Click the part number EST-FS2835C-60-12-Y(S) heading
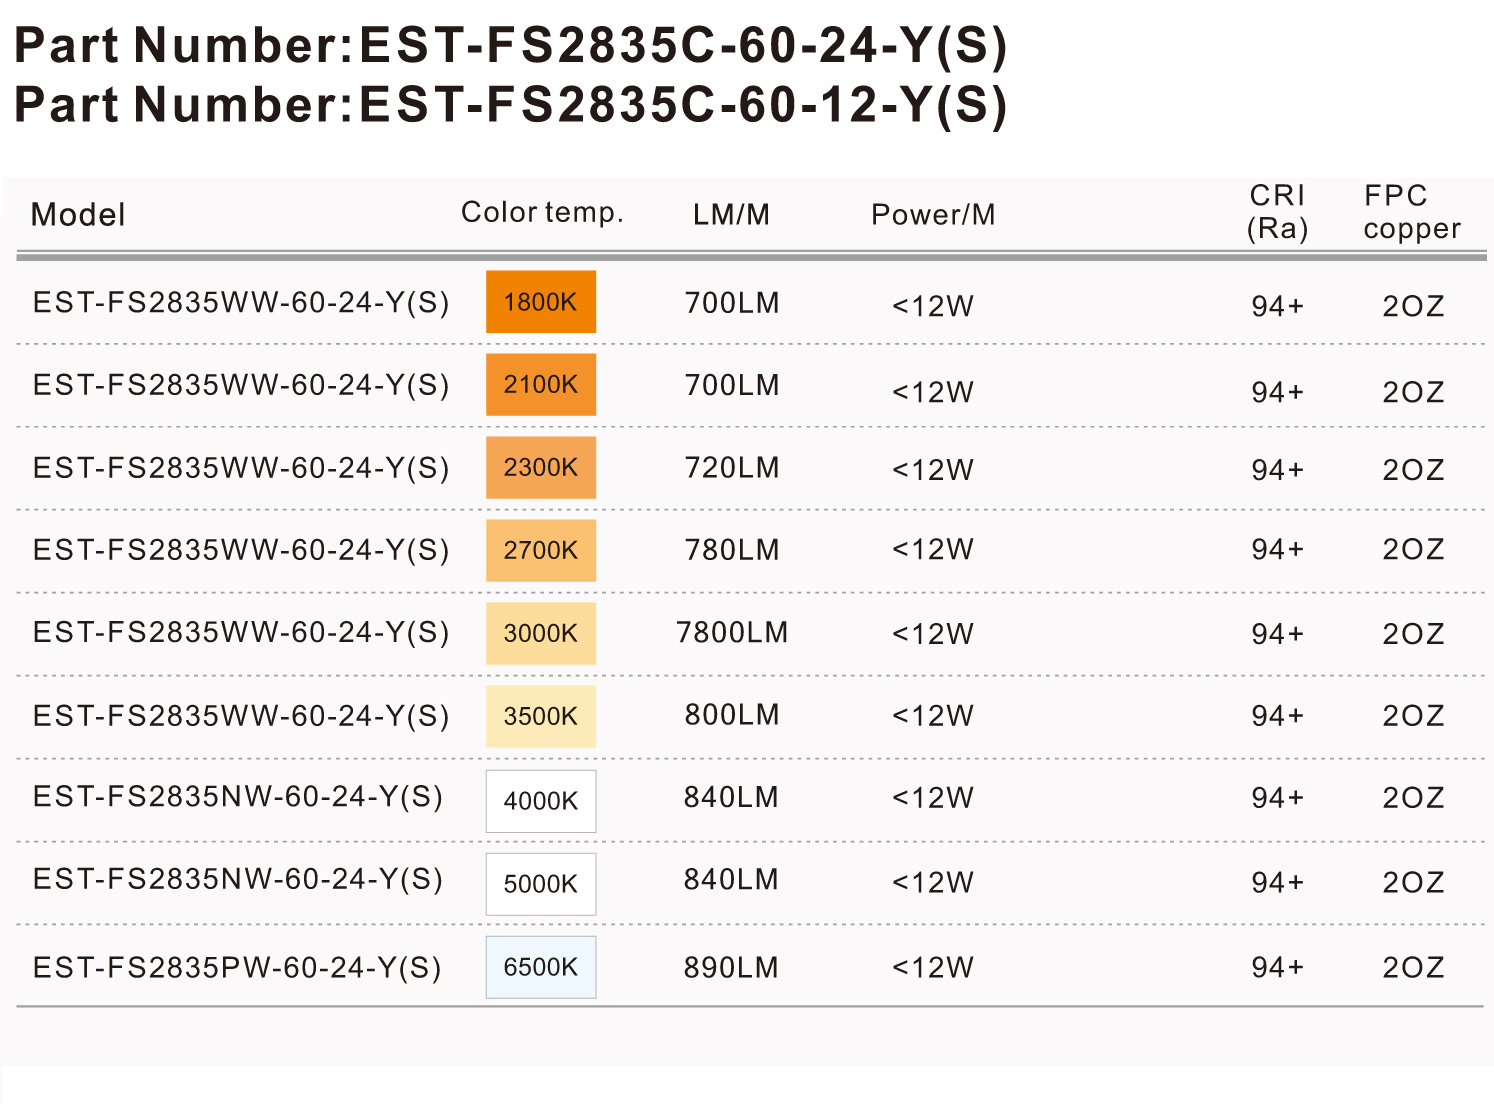The width and height of the screenshot is (1494, 1109). pos(510,105)
